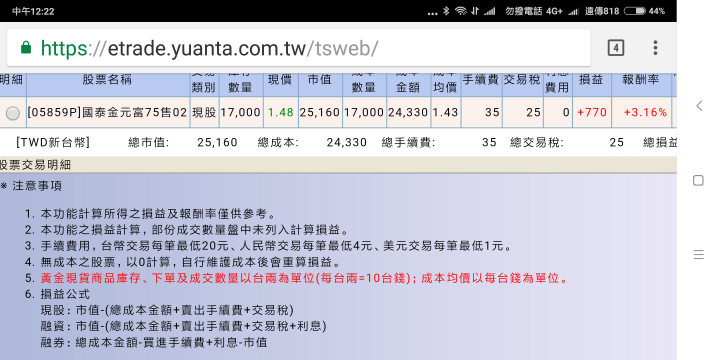Tap the Bluetooth icon in status bar
The width and height of the screenshot is (720, 360).
point(446,11)
